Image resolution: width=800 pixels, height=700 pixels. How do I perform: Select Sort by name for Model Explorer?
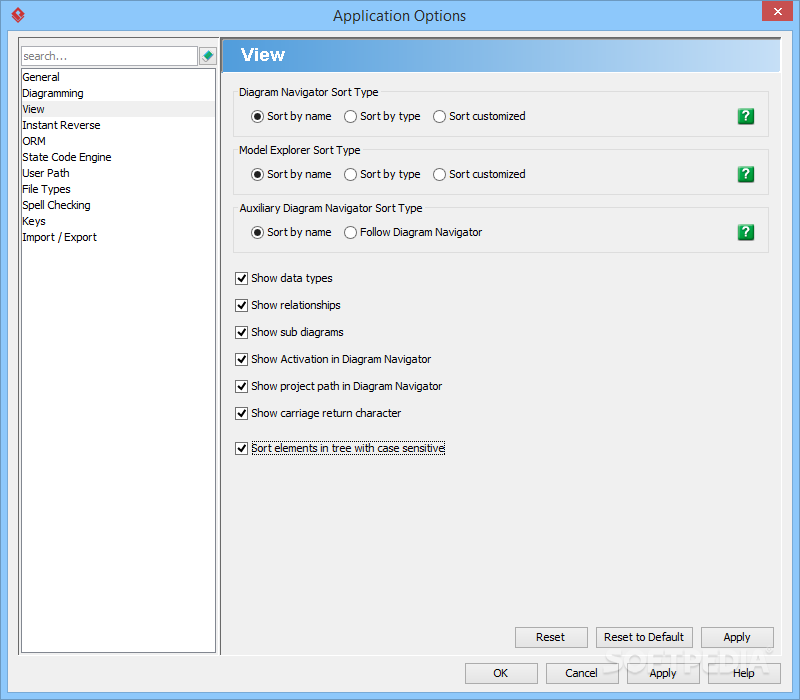291,174
